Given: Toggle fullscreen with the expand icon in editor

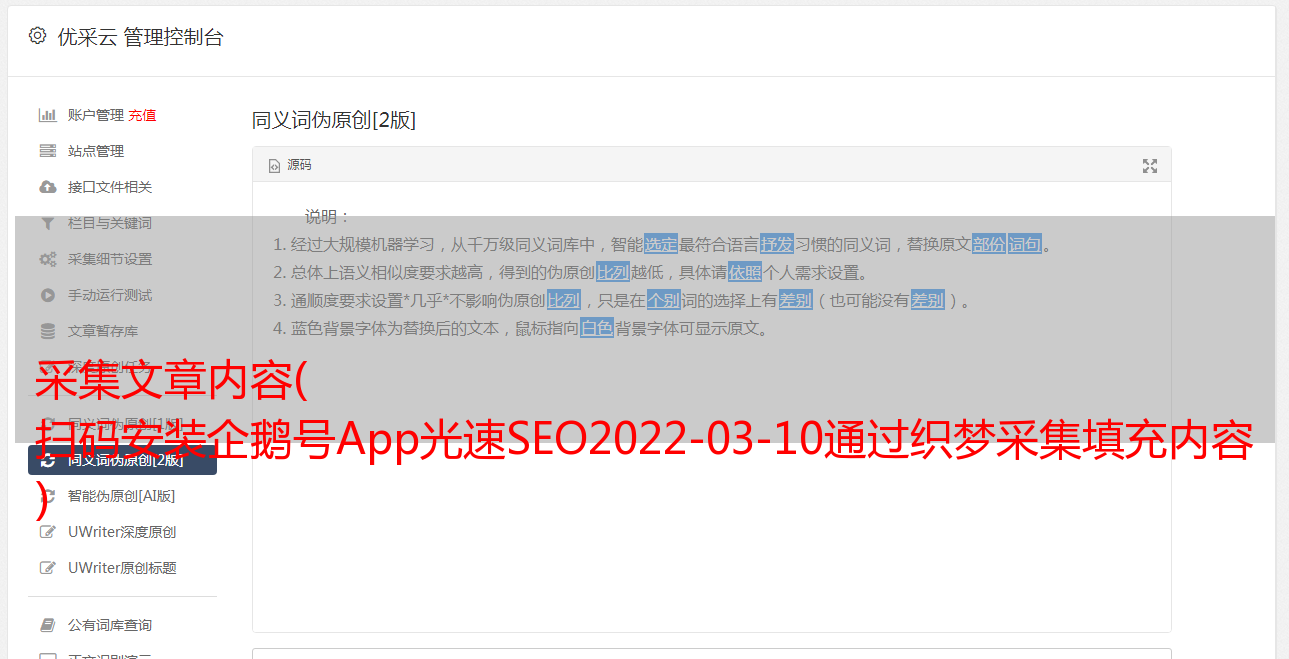Looking at the screenshot, I should click(1150, 166).
